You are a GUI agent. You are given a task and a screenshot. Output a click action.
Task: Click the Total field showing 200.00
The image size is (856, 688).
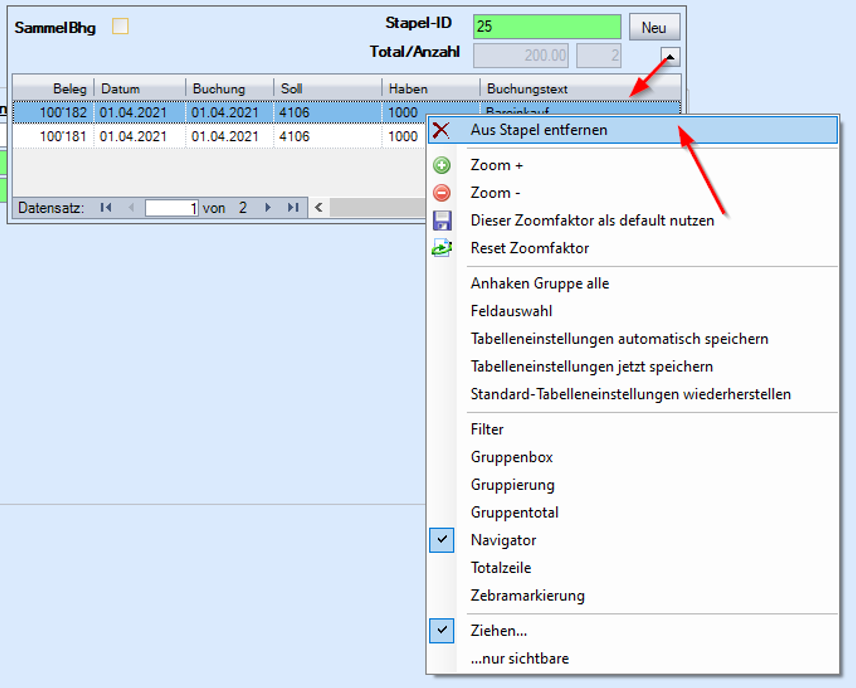click(x=521, y=55)
